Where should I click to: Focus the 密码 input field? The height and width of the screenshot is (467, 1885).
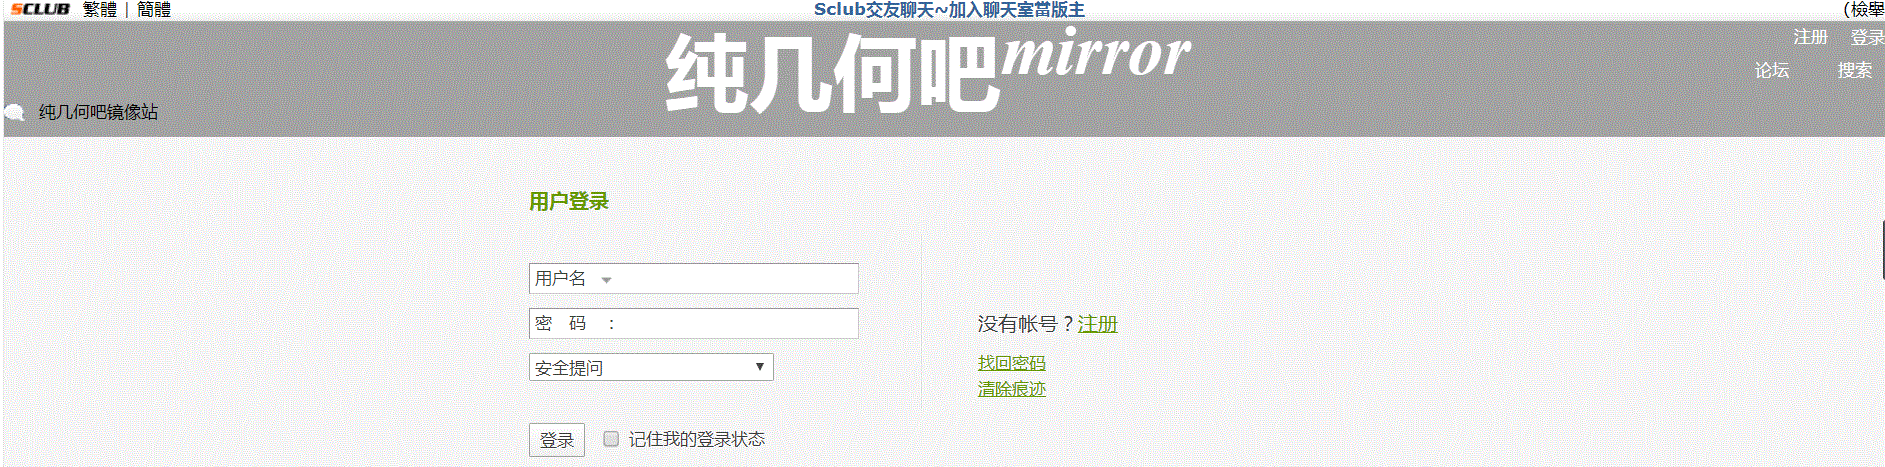(735, 323)
